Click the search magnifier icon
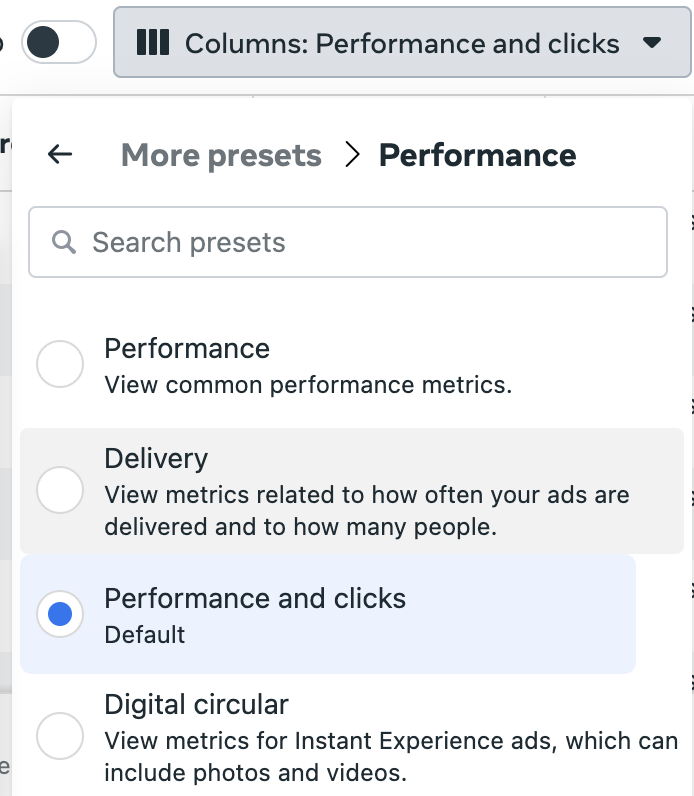 pyautogui.click(x=64, y=242)
